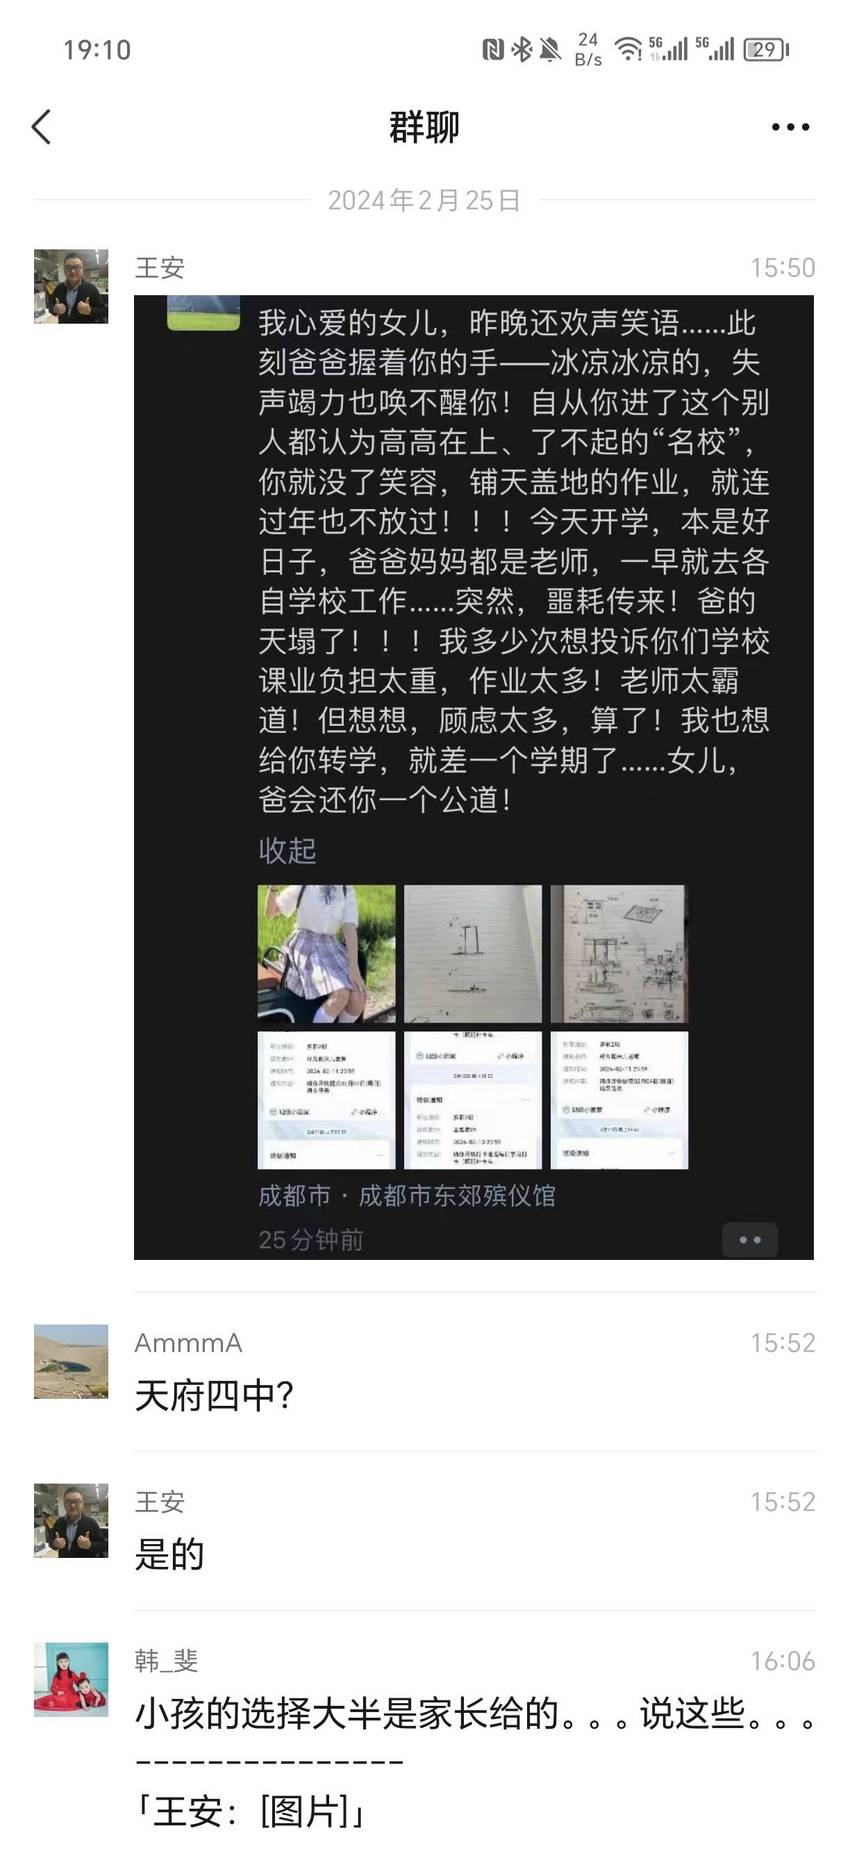850x1867 pixels.
Task: Open the middle notebook sketch thumbnail
Action: point(473,953)
